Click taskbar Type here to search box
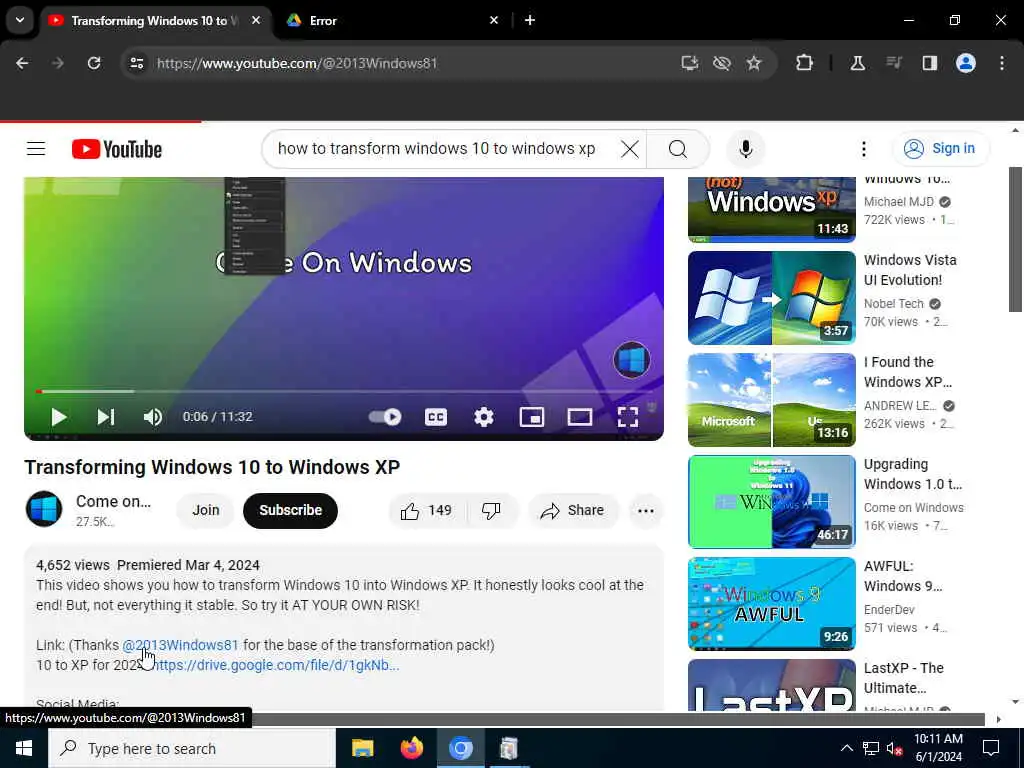This screenshot has height=768, width=1024. [192, 748]
